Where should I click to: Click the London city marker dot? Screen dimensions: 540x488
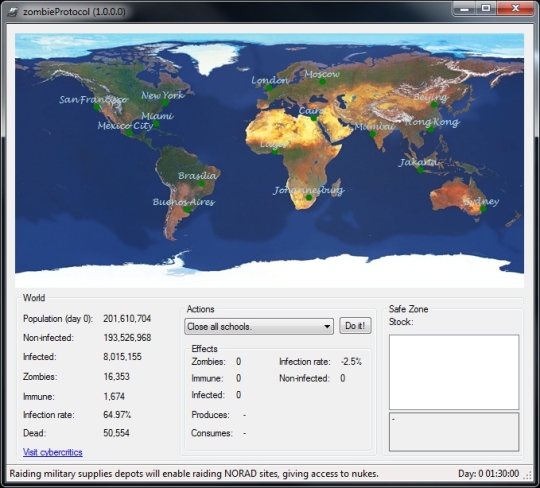[x=269, y=88]
